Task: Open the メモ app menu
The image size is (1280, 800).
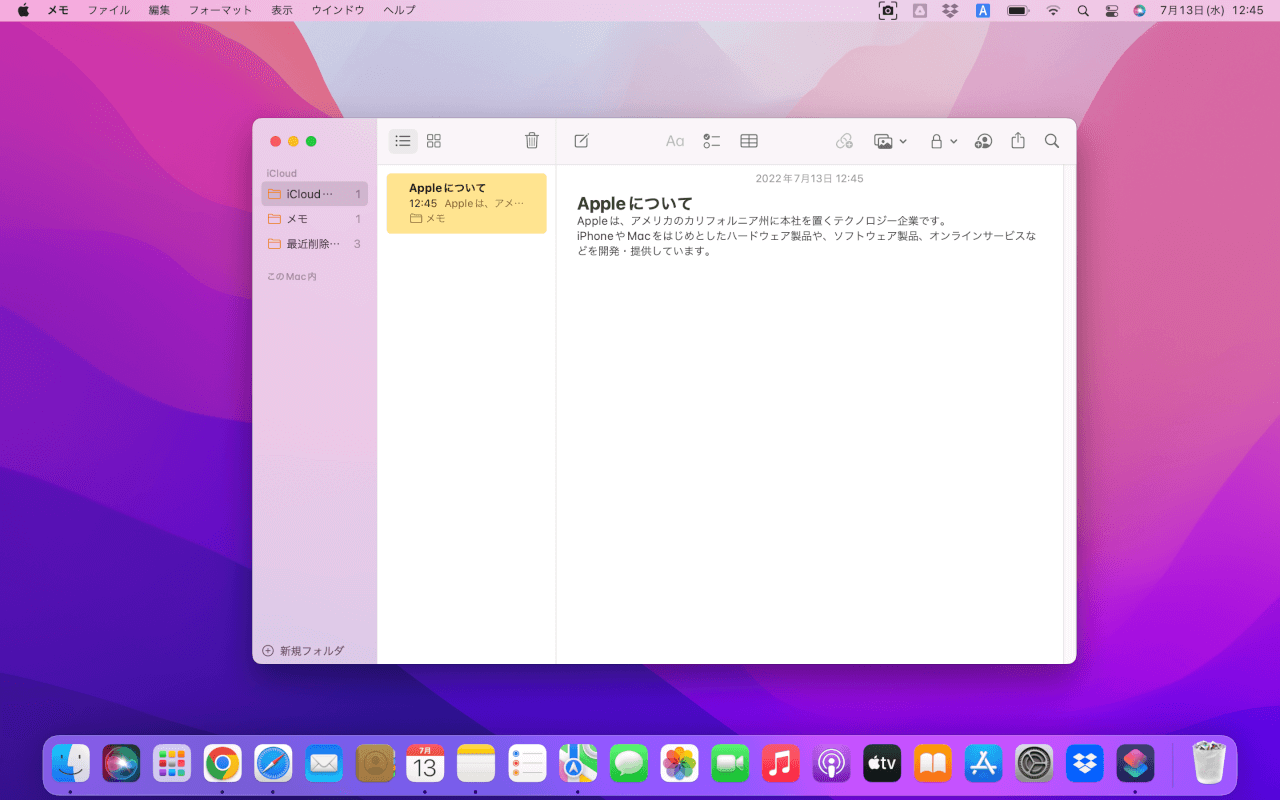Action: pyautogui.click(x=58, y=10)
